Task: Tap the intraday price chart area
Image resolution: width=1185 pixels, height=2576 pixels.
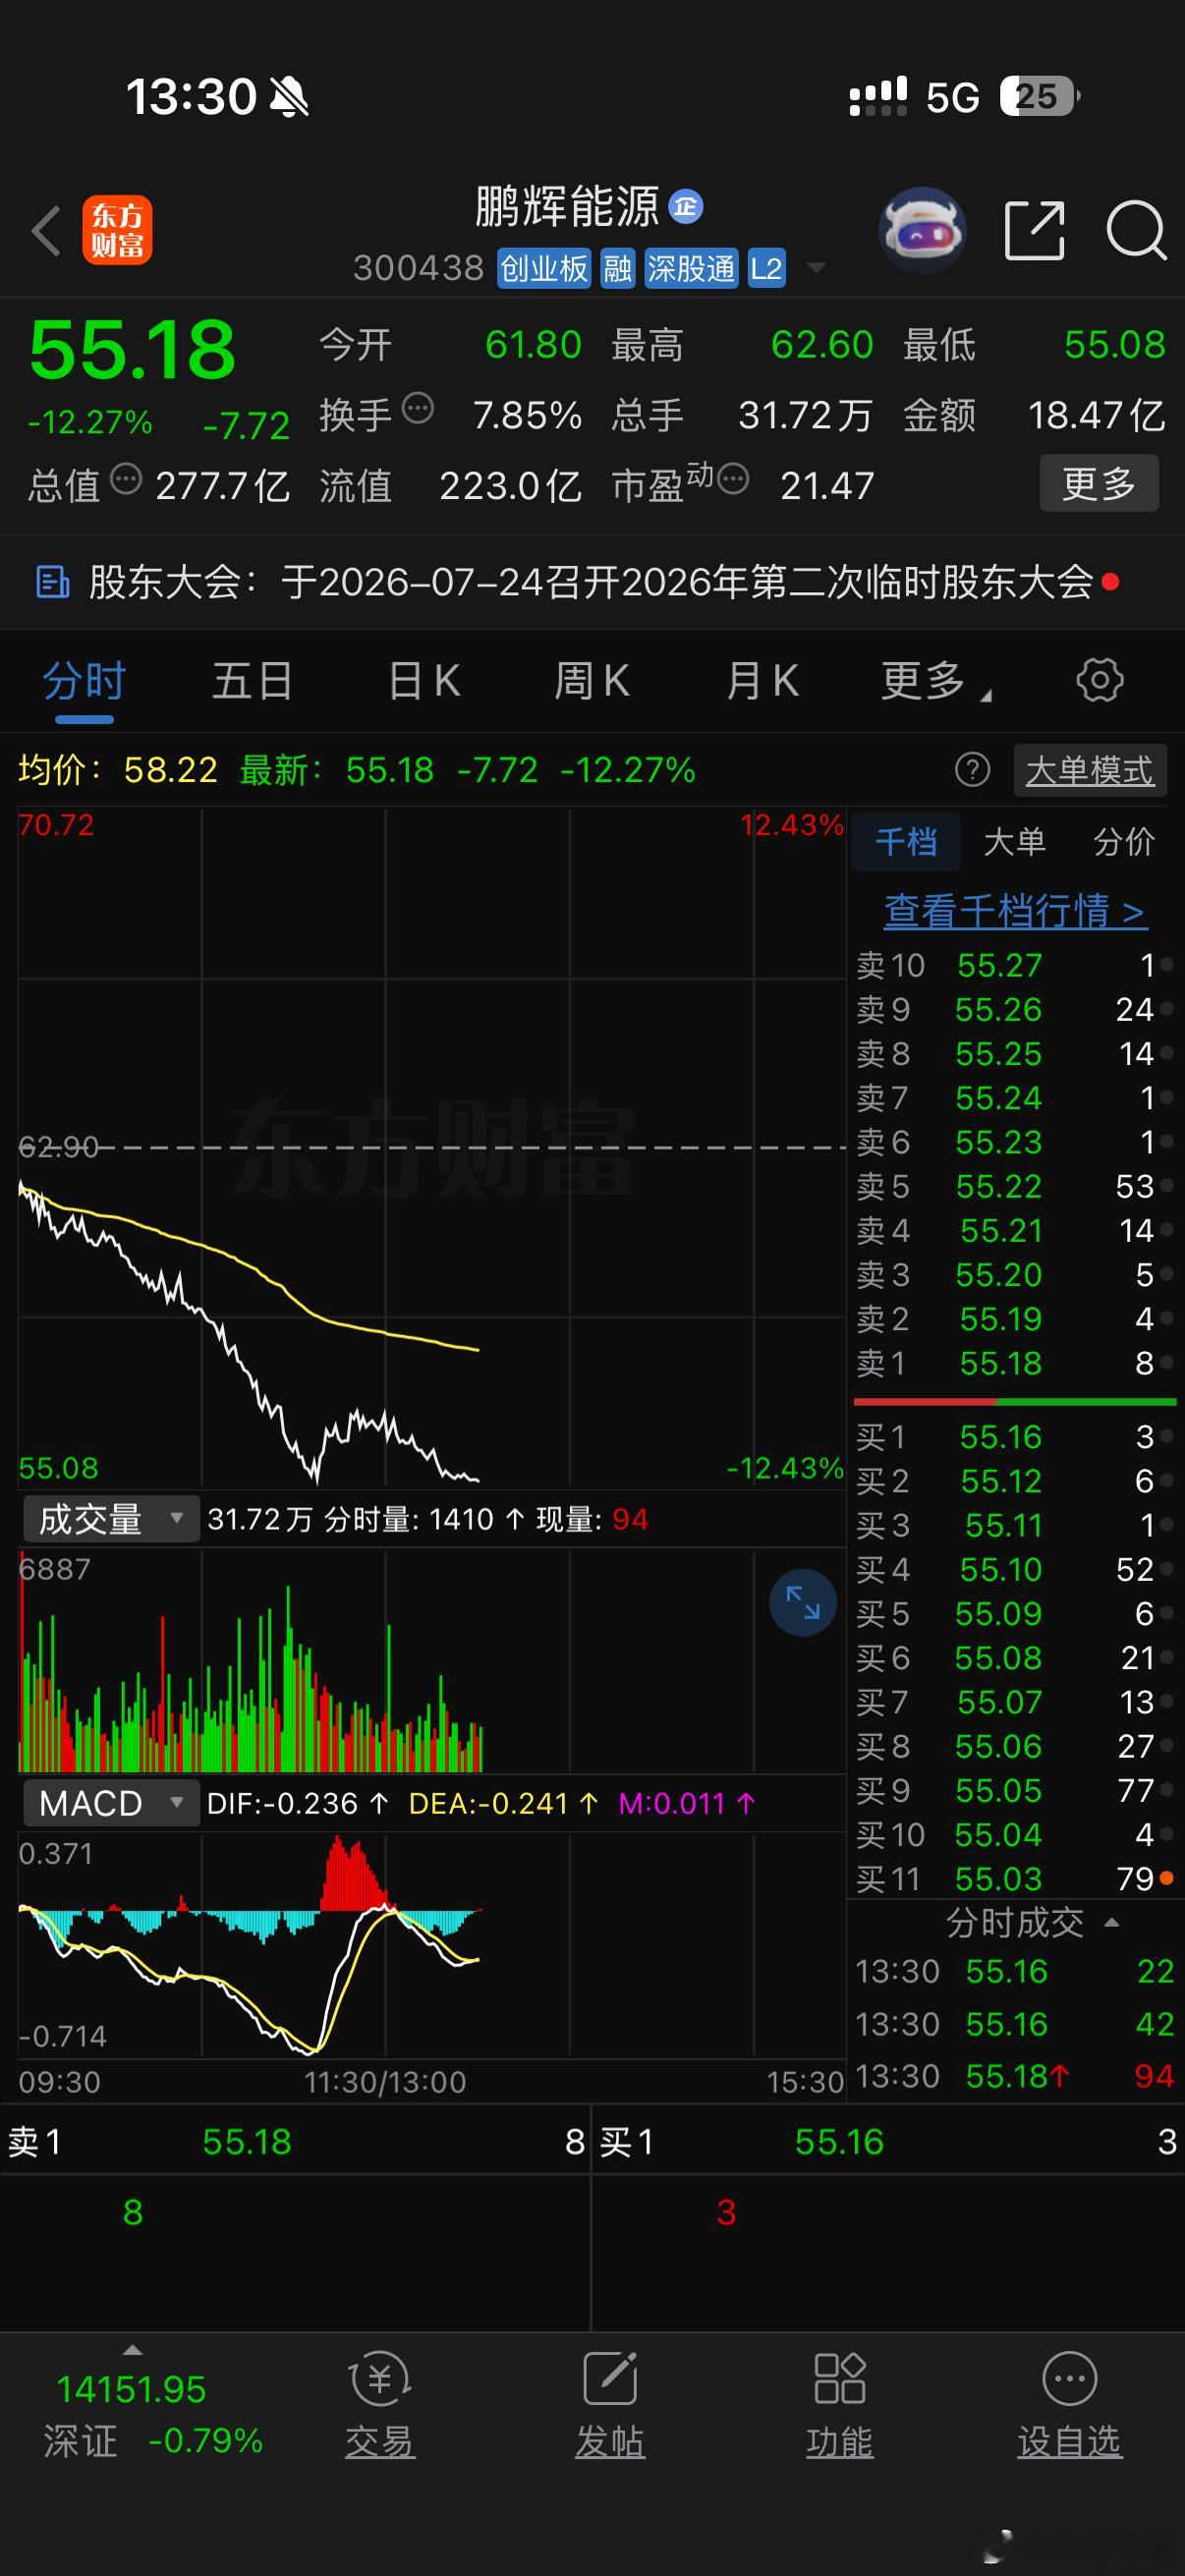Action: 432,1148
